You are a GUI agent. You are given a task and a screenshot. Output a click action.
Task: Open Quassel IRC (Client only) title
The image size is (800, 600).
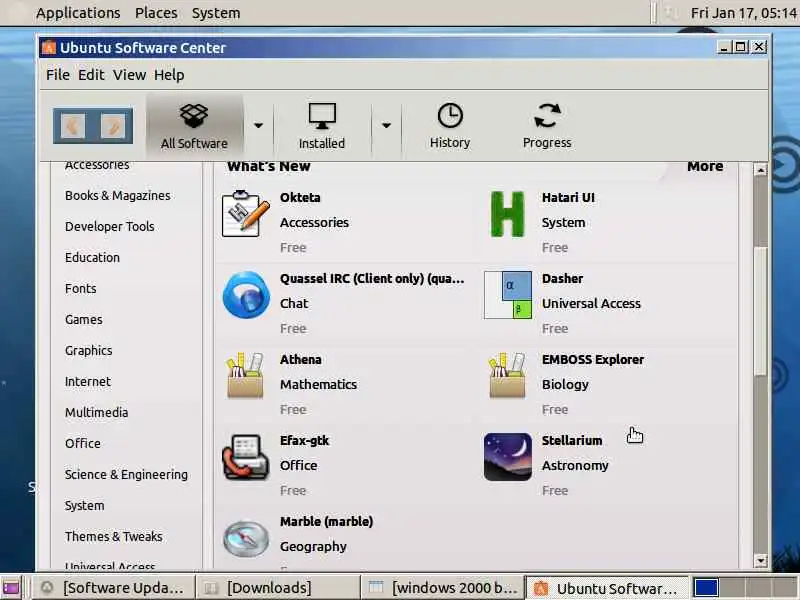372,279
